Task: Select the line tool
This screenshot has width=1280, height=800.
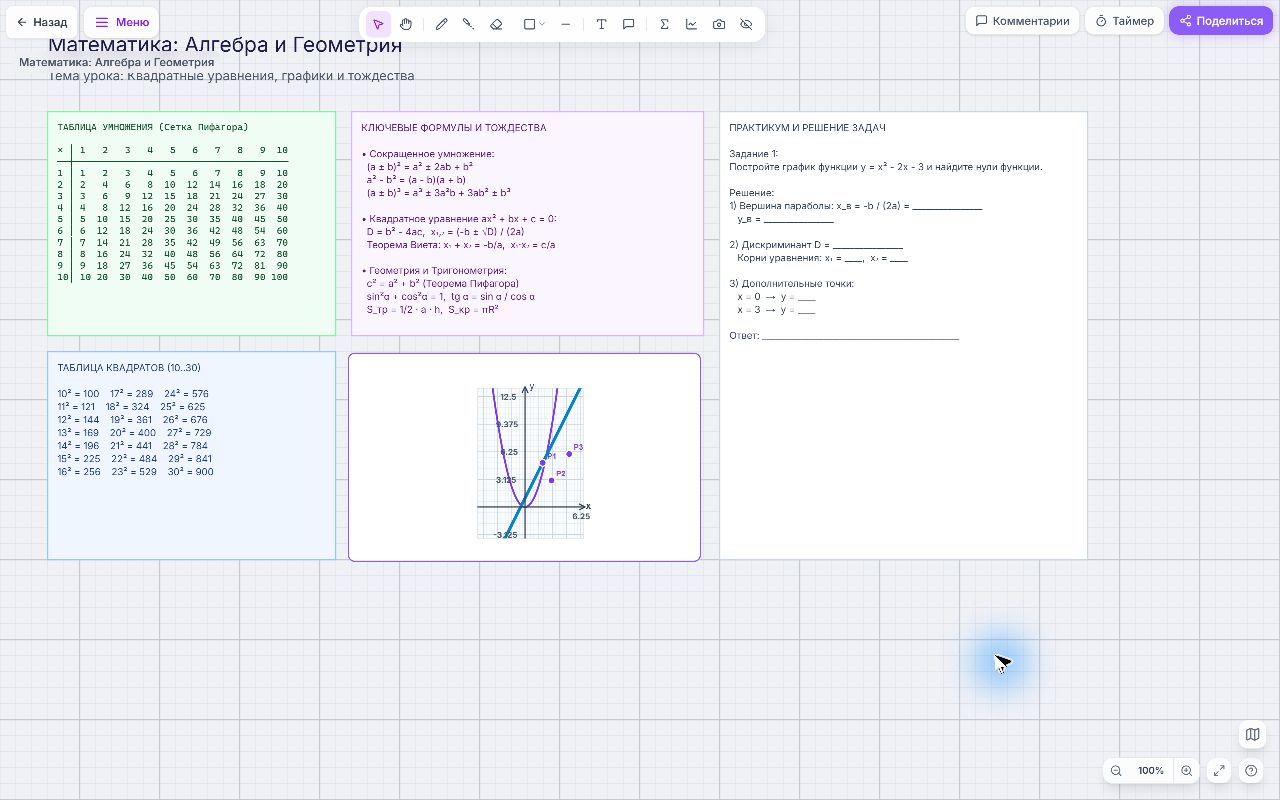Action: pos(566,24)
